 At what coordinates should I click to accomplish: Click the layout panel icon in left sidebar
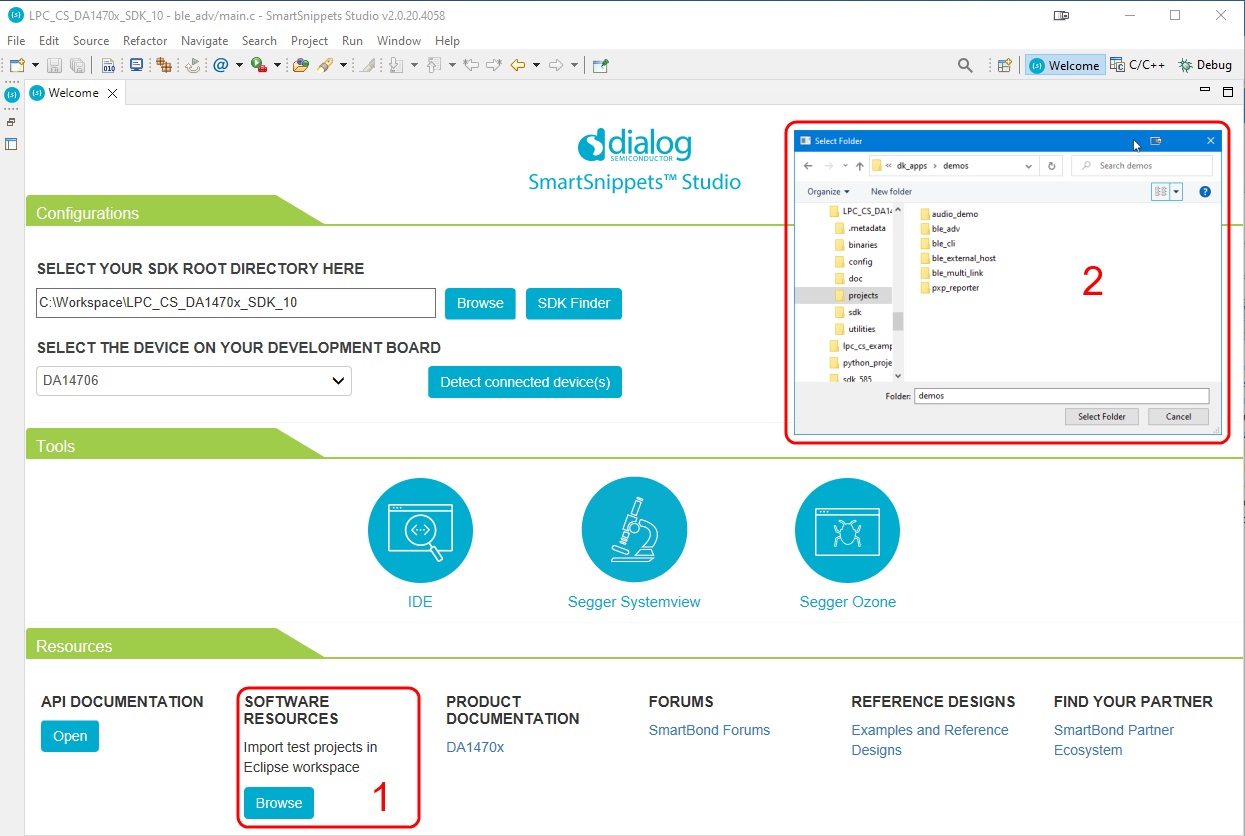tap(11, 143)
